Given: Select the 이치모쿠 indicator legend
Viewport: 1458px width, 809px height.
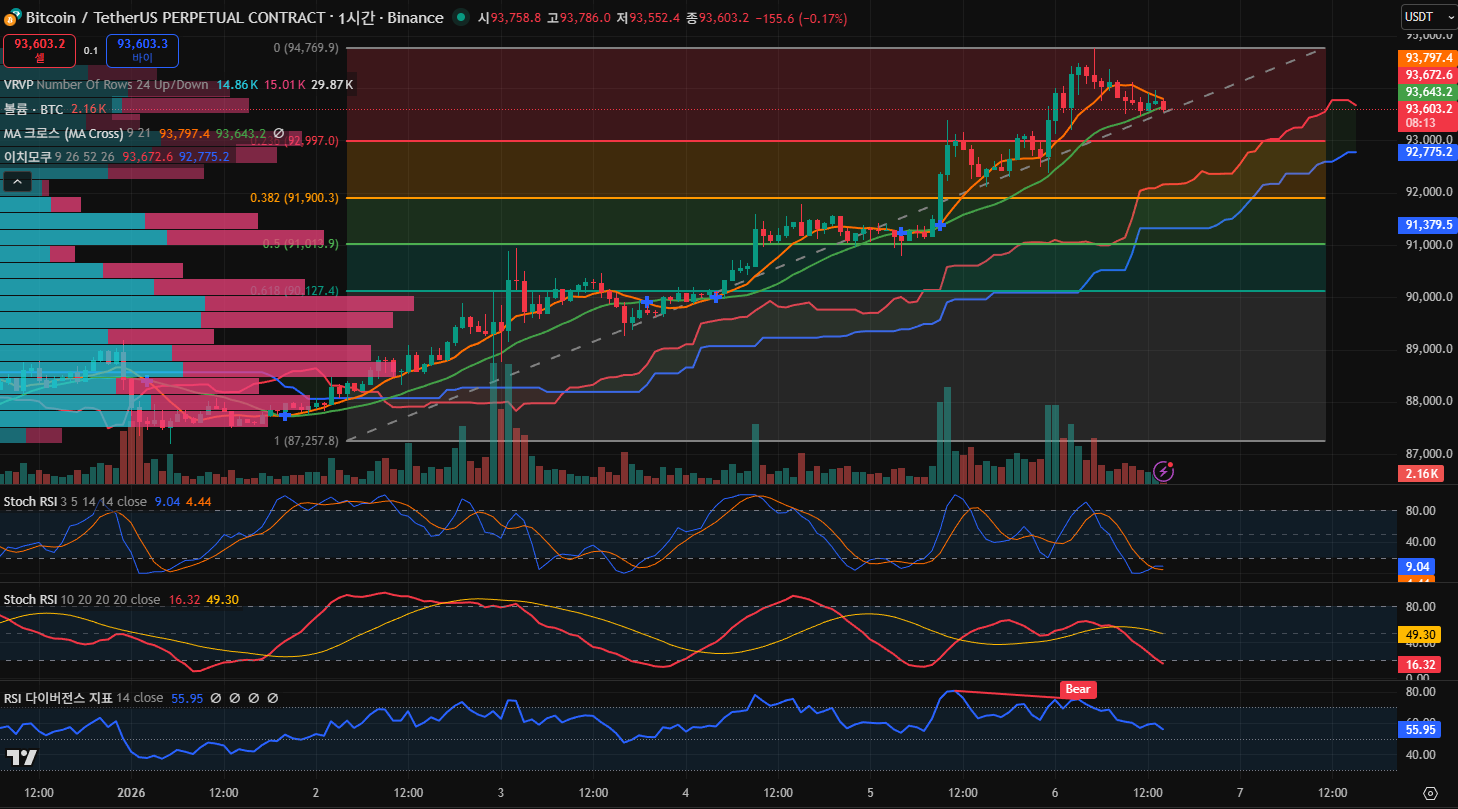Looking at the screenshot, I should point(28,156).
